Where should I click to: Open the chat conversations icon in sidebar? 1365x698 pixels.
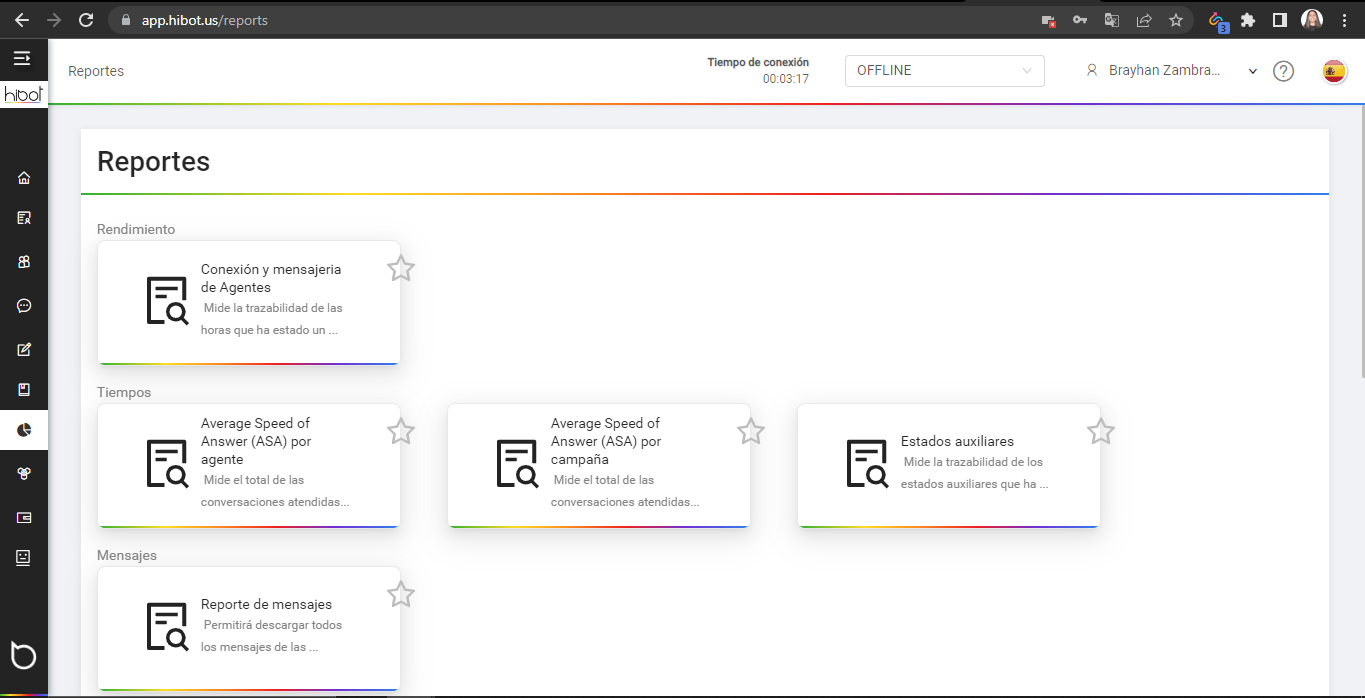pos(23,305)
